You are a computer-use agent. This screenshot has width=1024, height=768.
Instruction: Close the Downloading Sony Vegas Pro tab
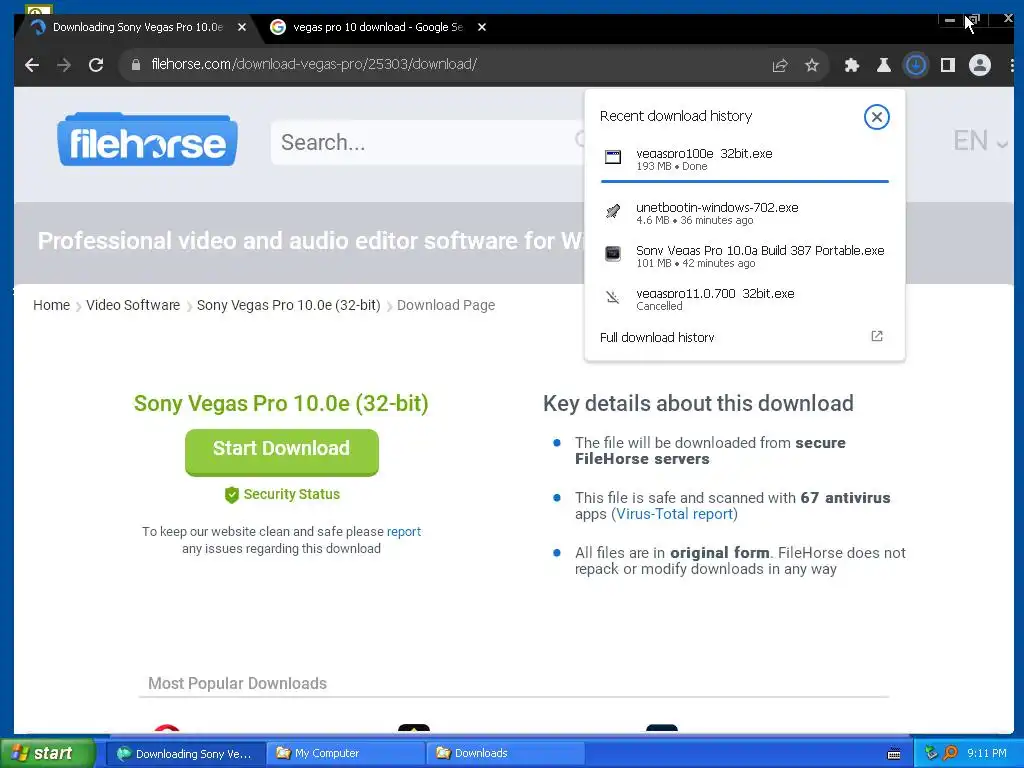(x=242, y=27)
